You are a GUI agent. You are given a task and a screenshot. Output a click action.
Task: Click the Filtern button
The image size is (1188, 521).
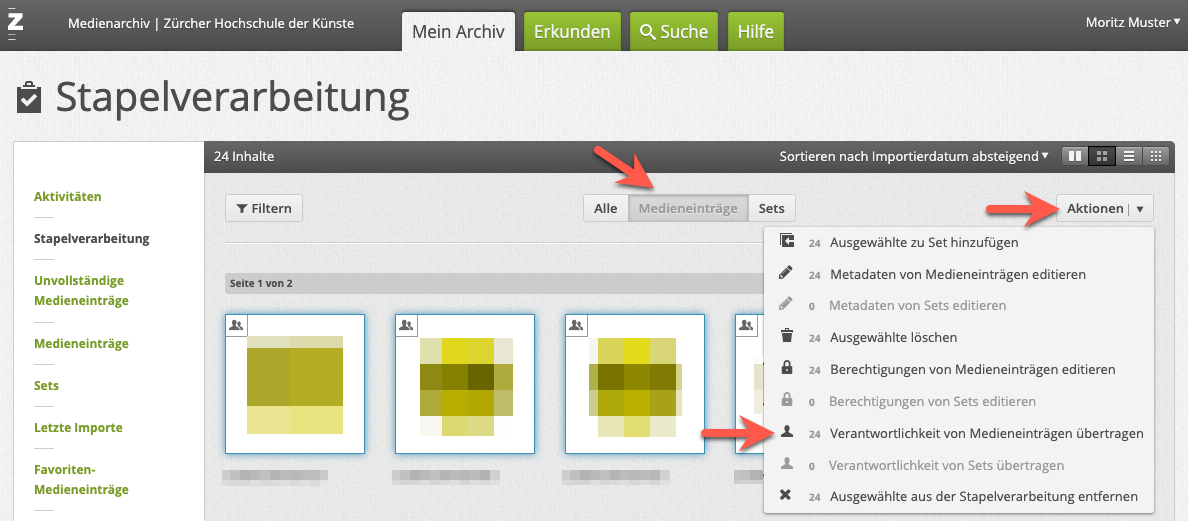tap(264, 208)
